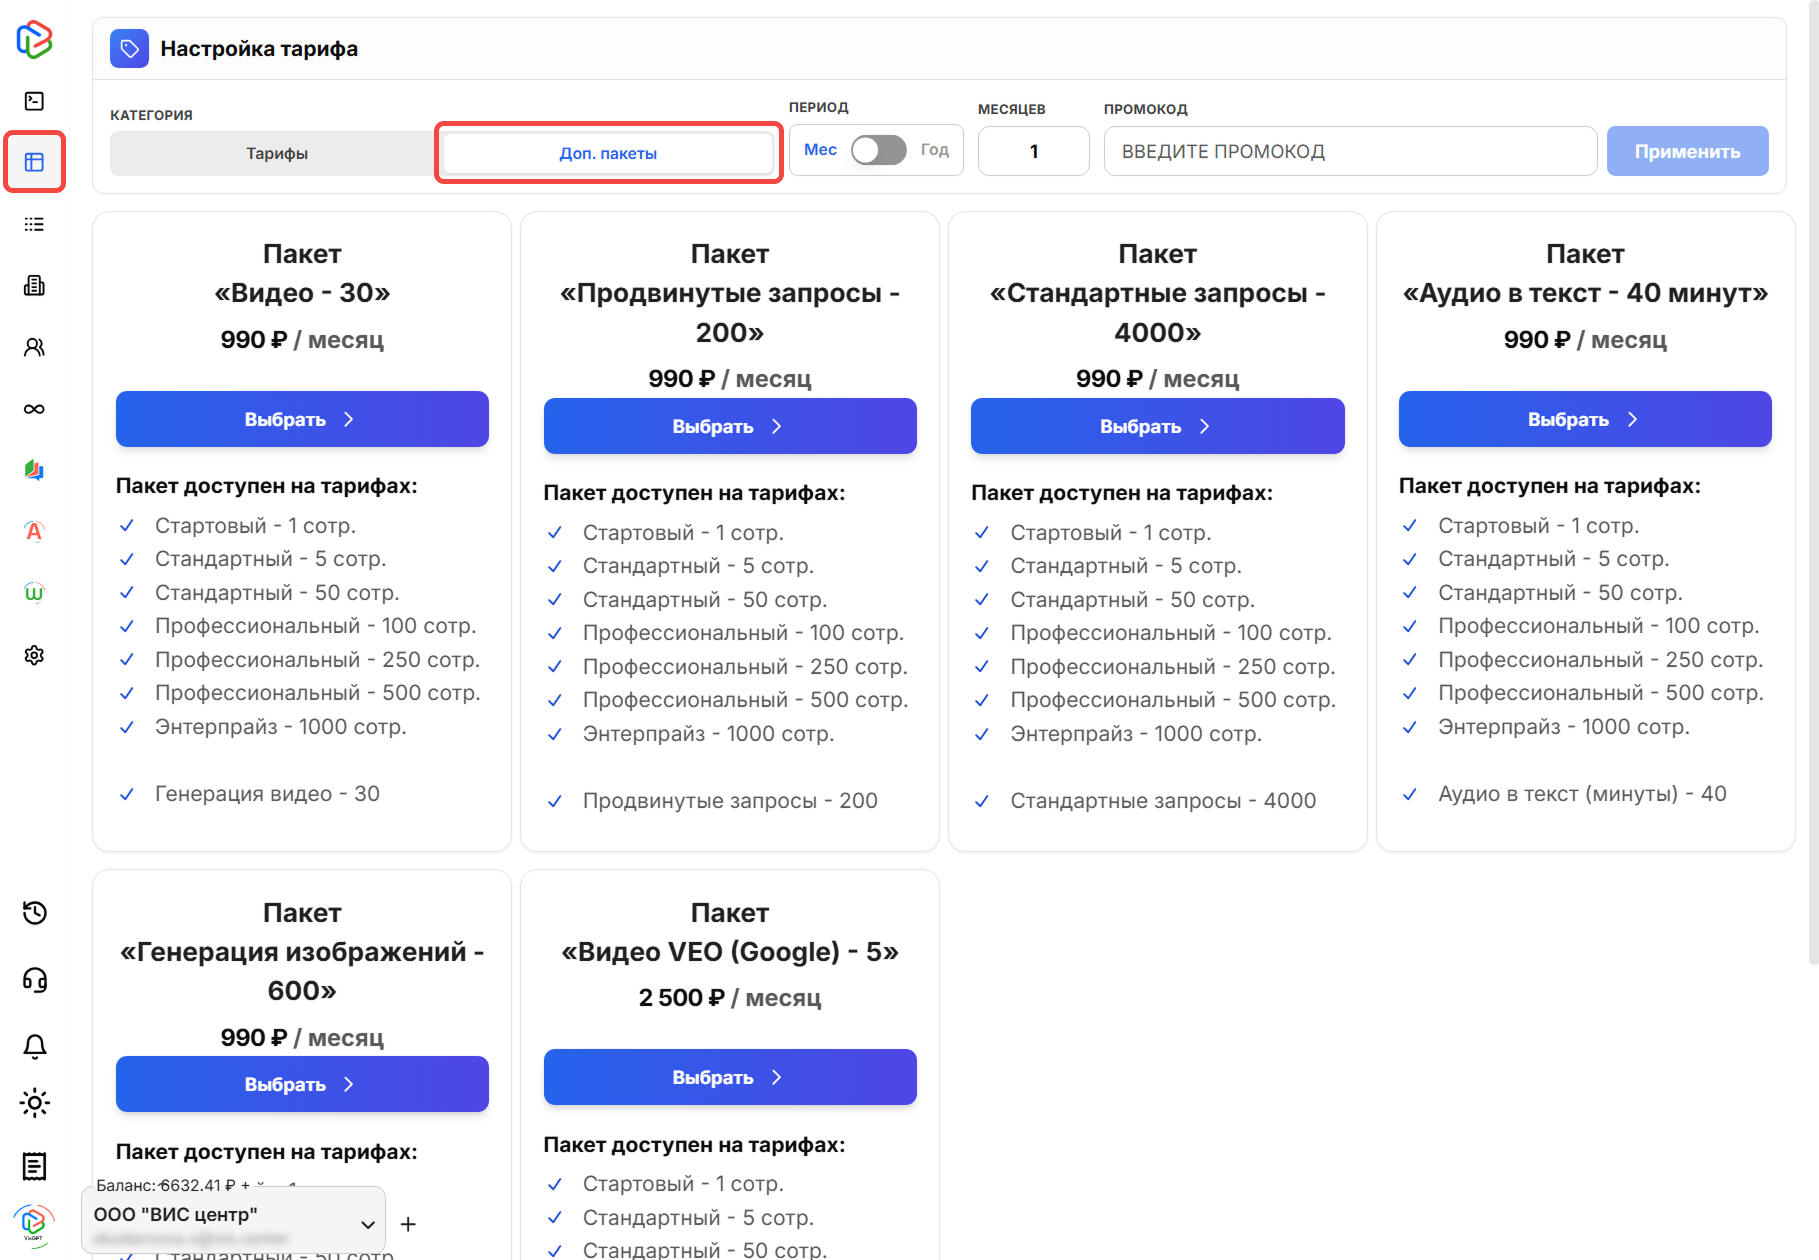Screen dimensions: 1819x1260
Task: Click the plus button next to organization selector
Action: tap(408, 1224)
